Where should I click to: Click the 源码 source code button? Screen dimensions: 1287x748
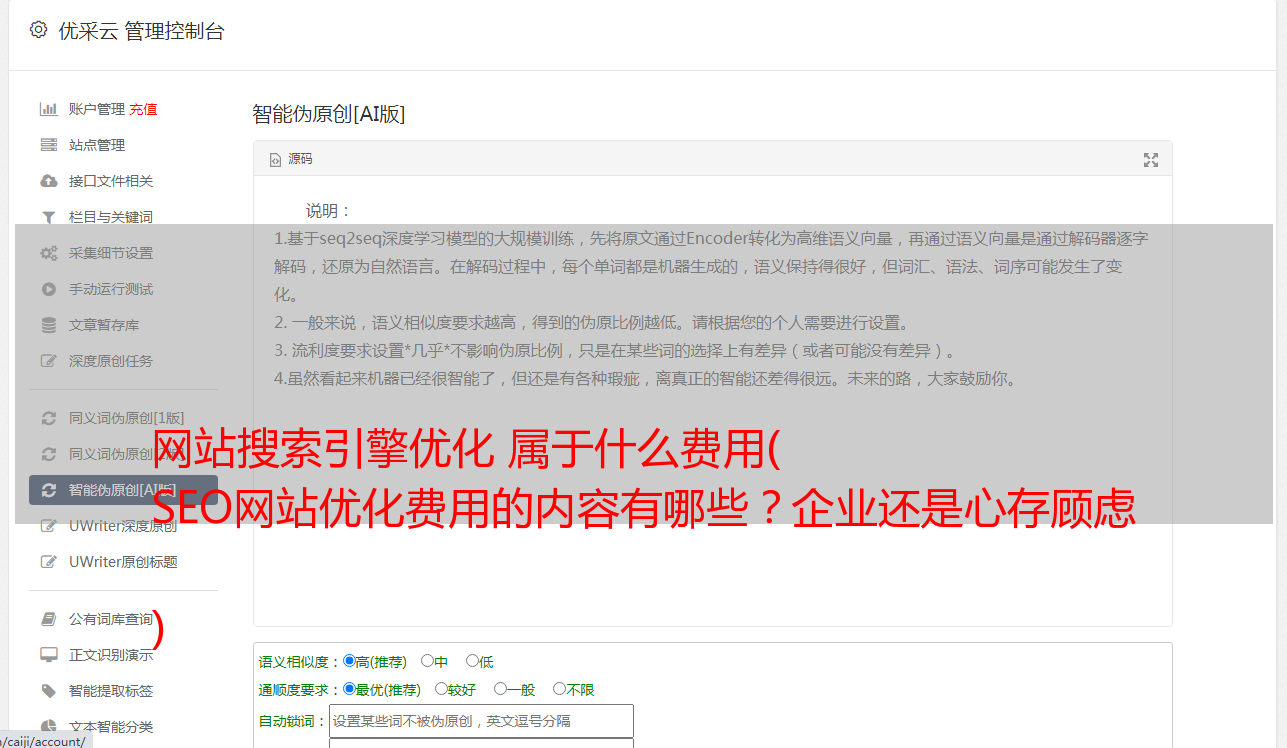(291, 159)
